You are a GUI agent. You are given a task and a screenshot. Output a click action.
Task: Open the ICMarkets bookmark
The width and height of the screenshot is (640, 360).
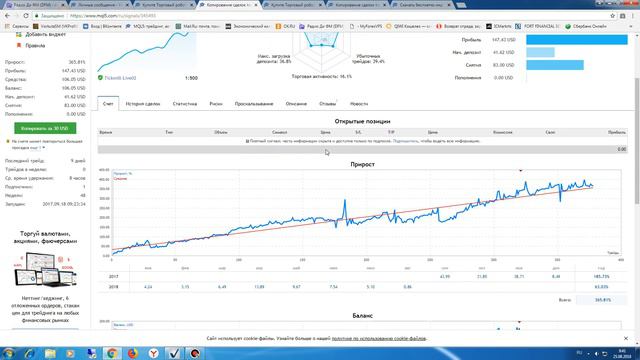pos(498,26)
